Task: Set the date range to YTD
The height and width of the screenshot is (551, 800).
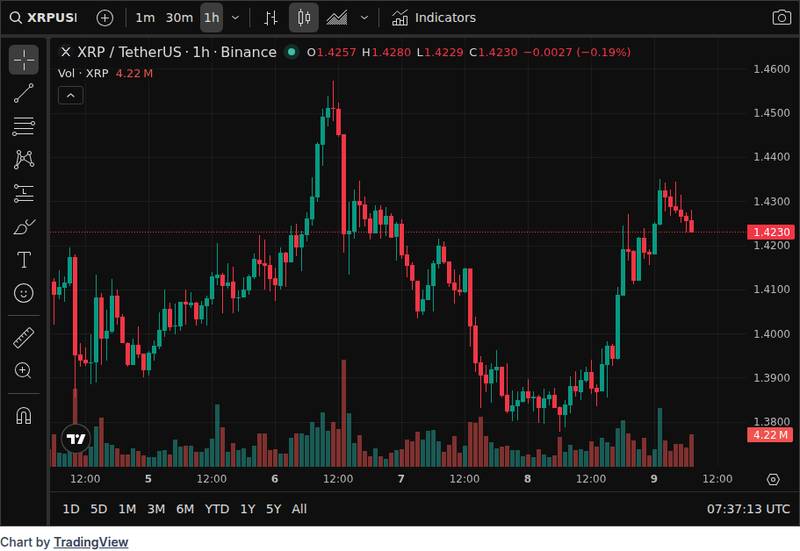Action: pos(217,509)
